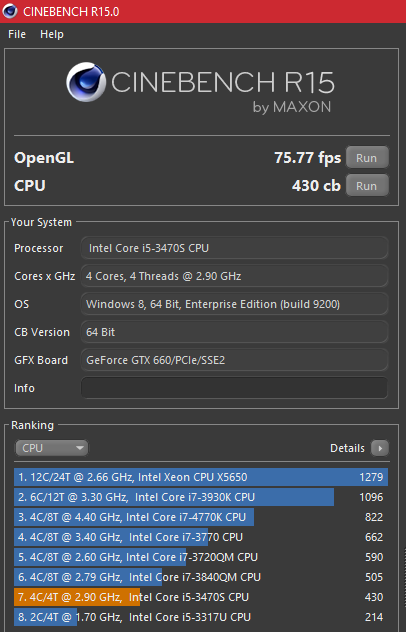Click the ranking dropdown arrow
406x632 pixels.
pos(80,448)
